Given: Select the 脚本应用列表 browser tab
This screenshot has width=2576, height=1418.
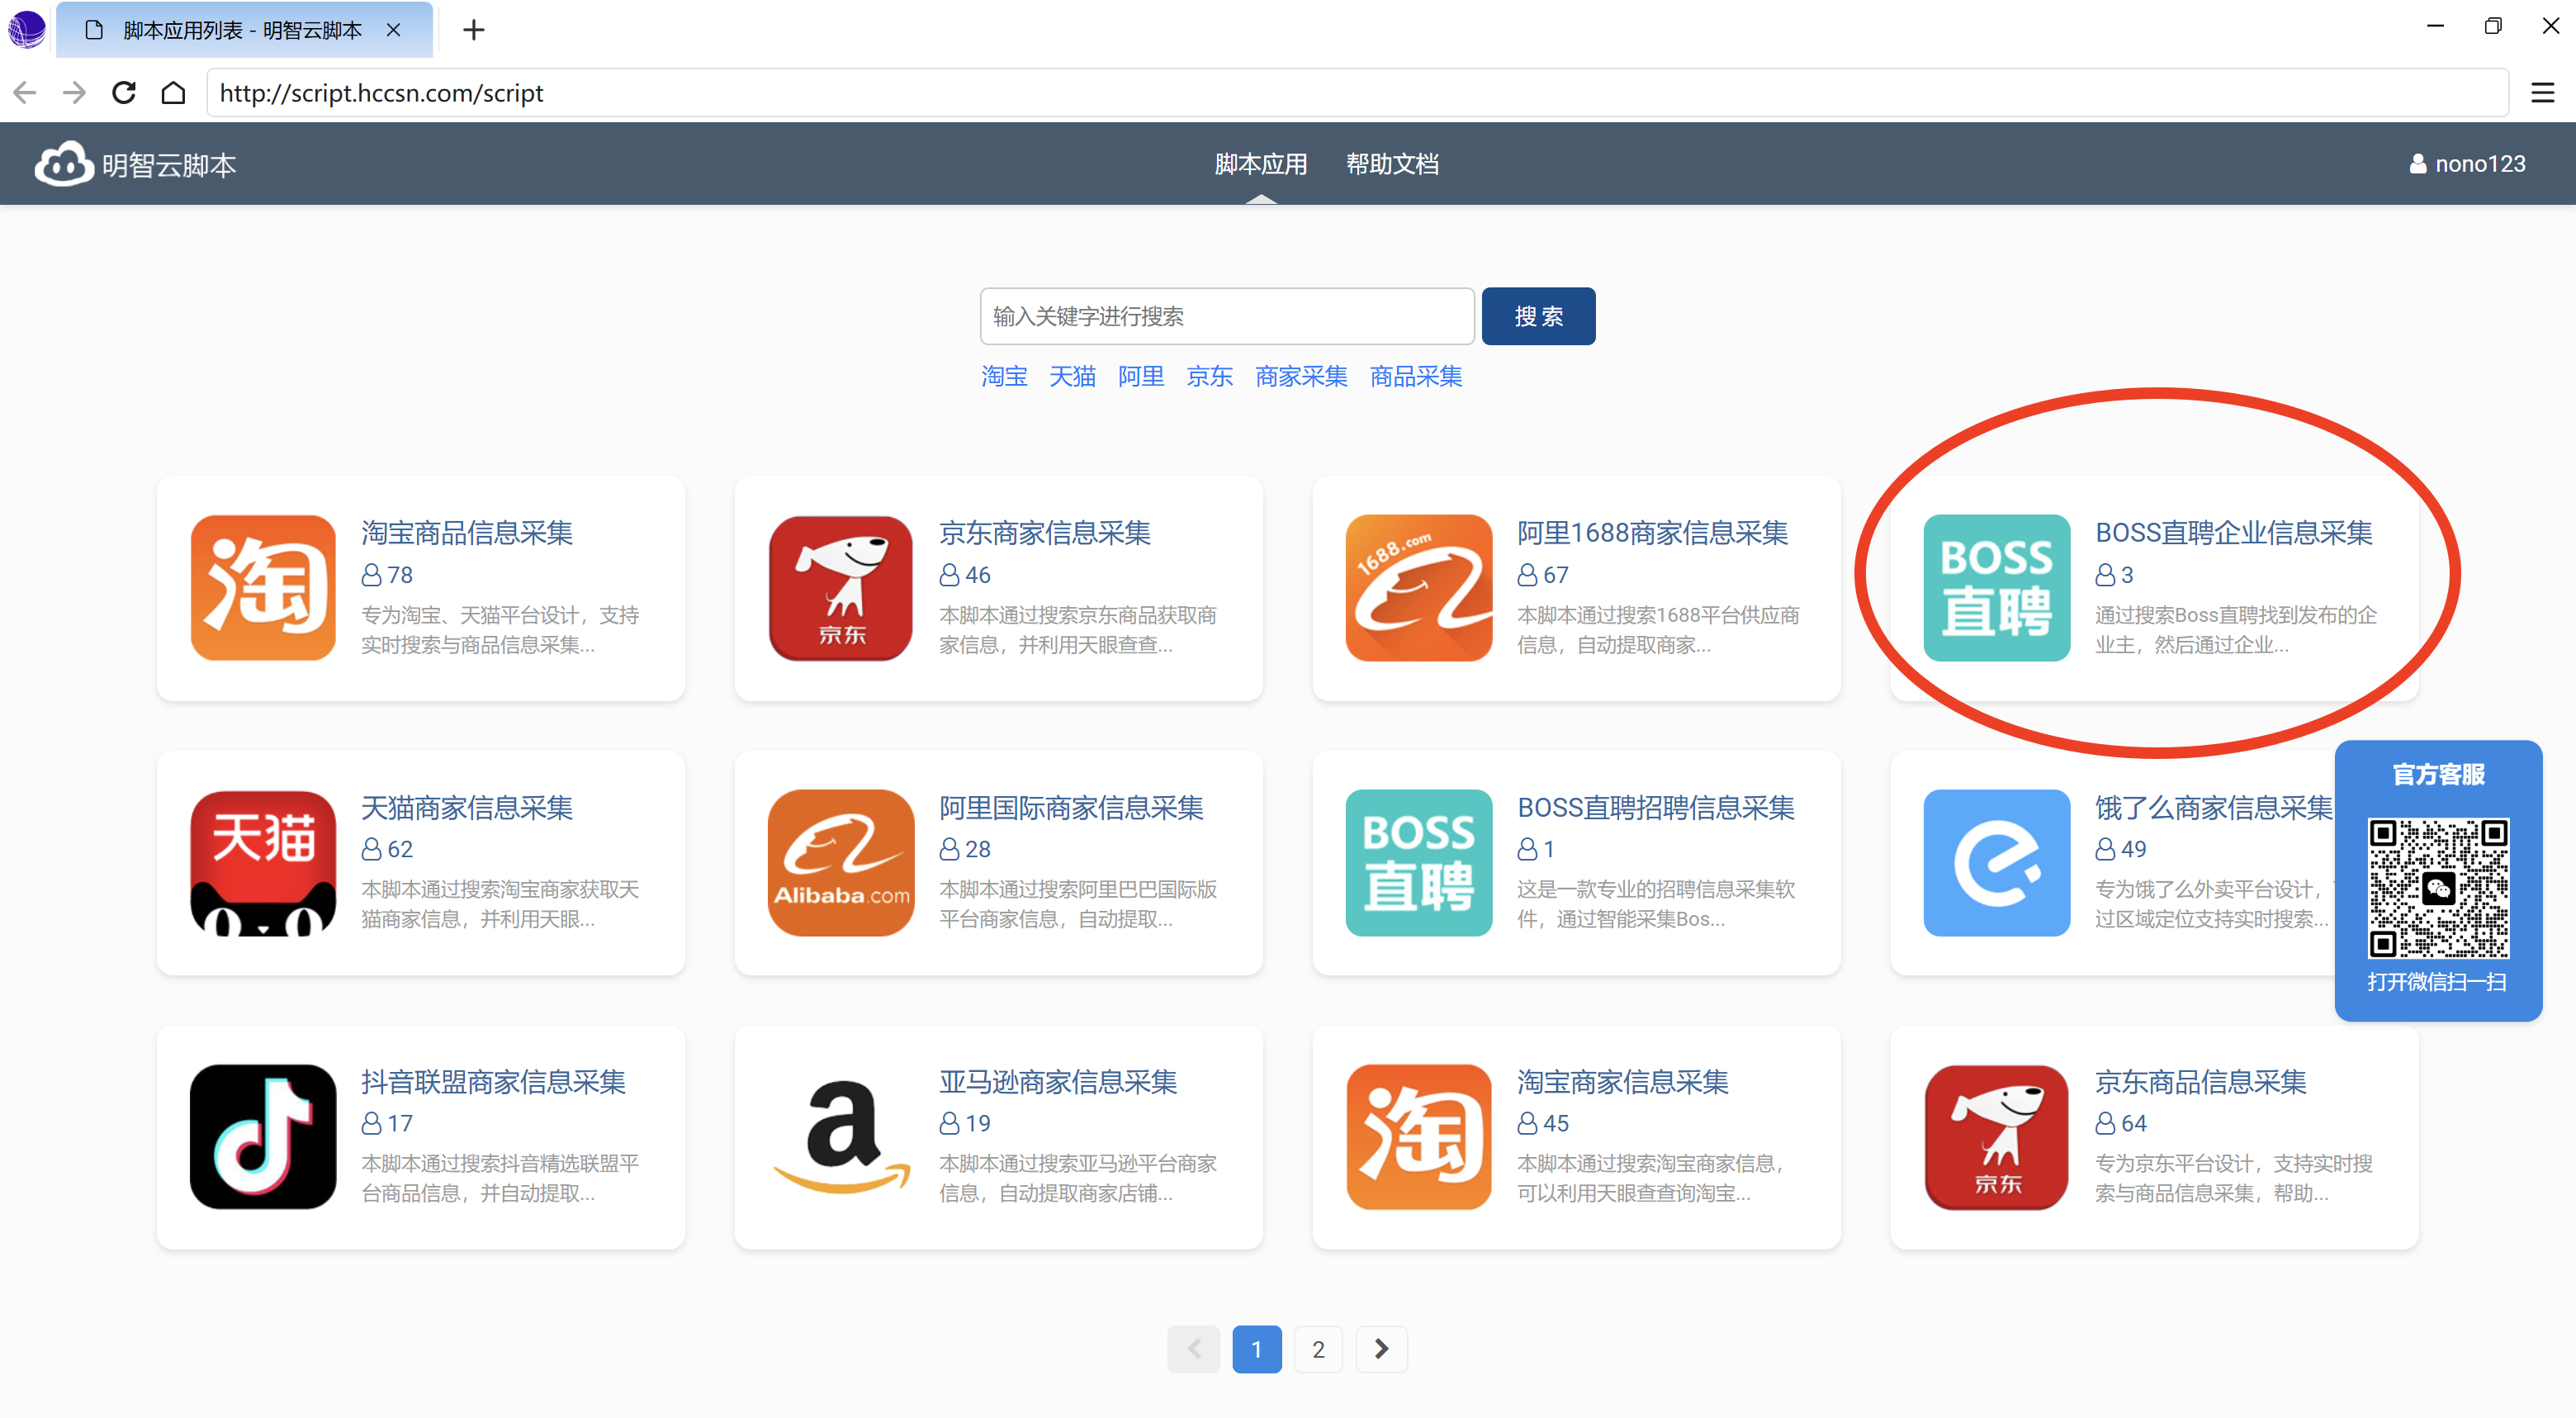Looking at the screenshot, I should click(244, 30).
